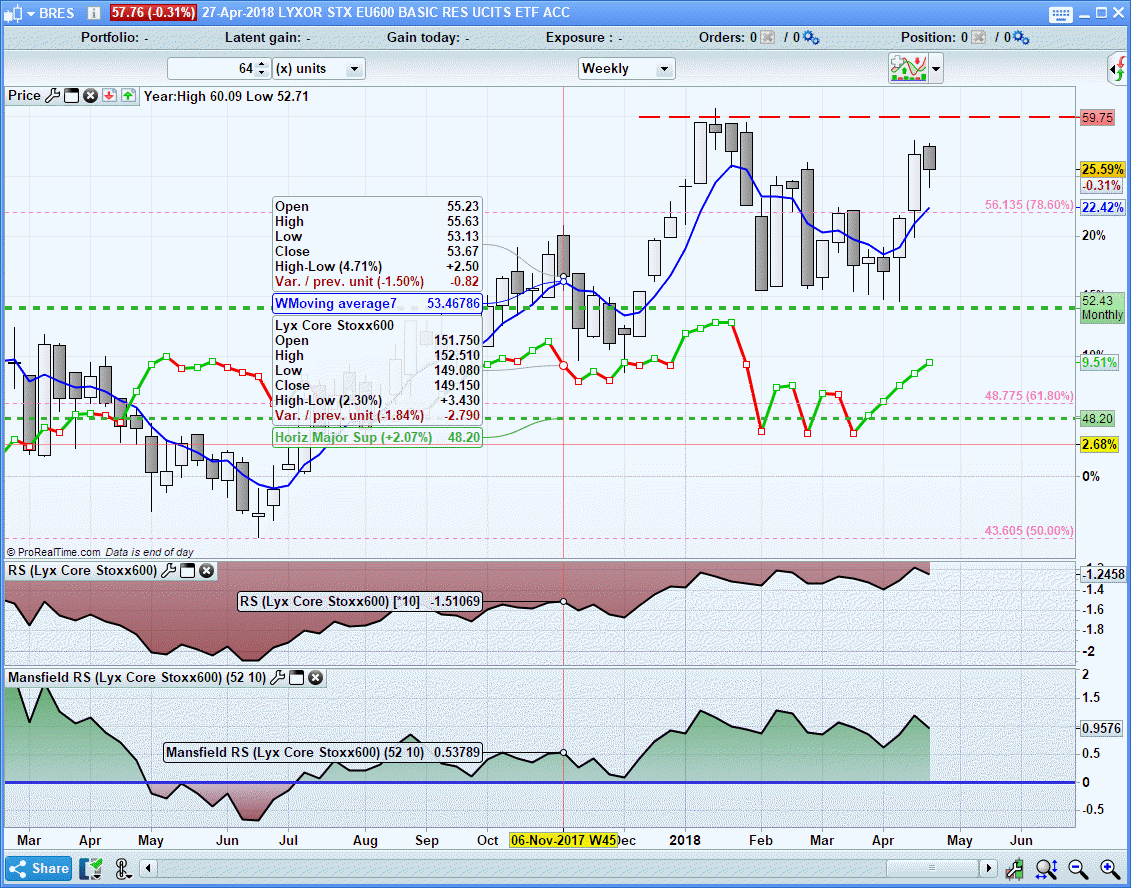Open Price panel wrench settings
Viewport: 1131px width, 888px height.
tap(53, 96)
